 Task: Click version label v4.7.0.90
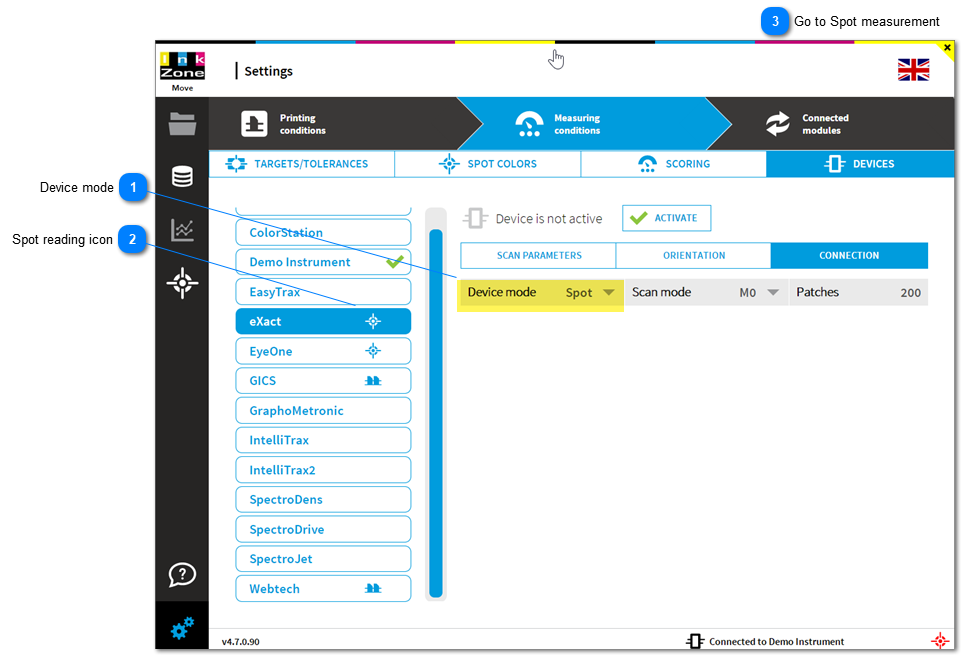tap(240, 641)
